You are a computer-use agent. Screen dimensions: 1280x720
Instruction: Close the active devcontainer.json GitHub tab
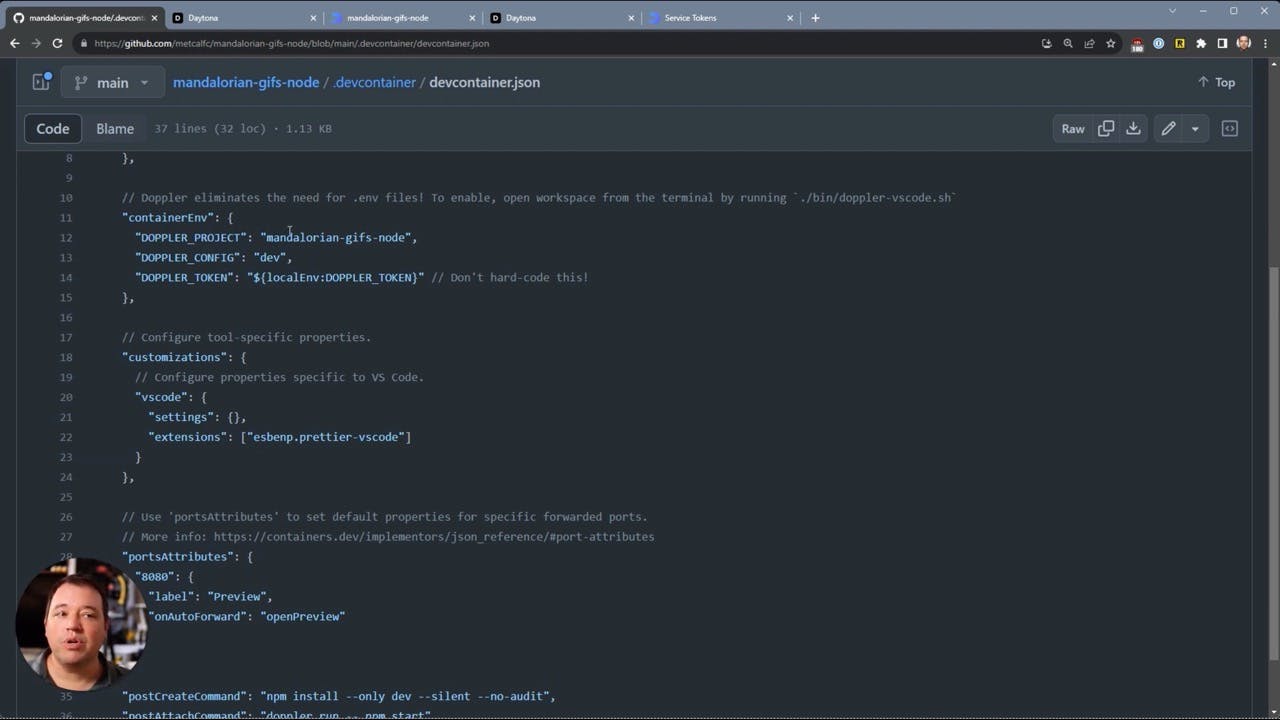154,17
